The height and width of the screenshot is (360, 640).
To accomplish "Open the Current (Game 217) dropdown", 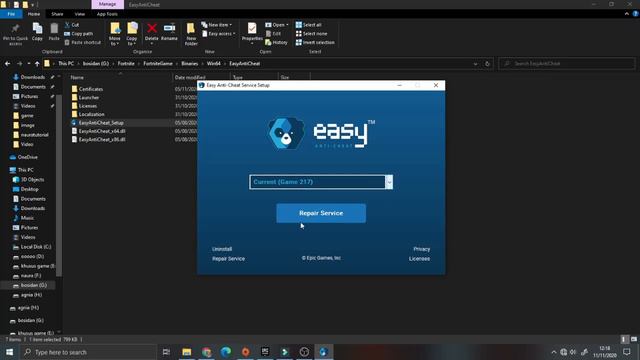I will [389, 182].
